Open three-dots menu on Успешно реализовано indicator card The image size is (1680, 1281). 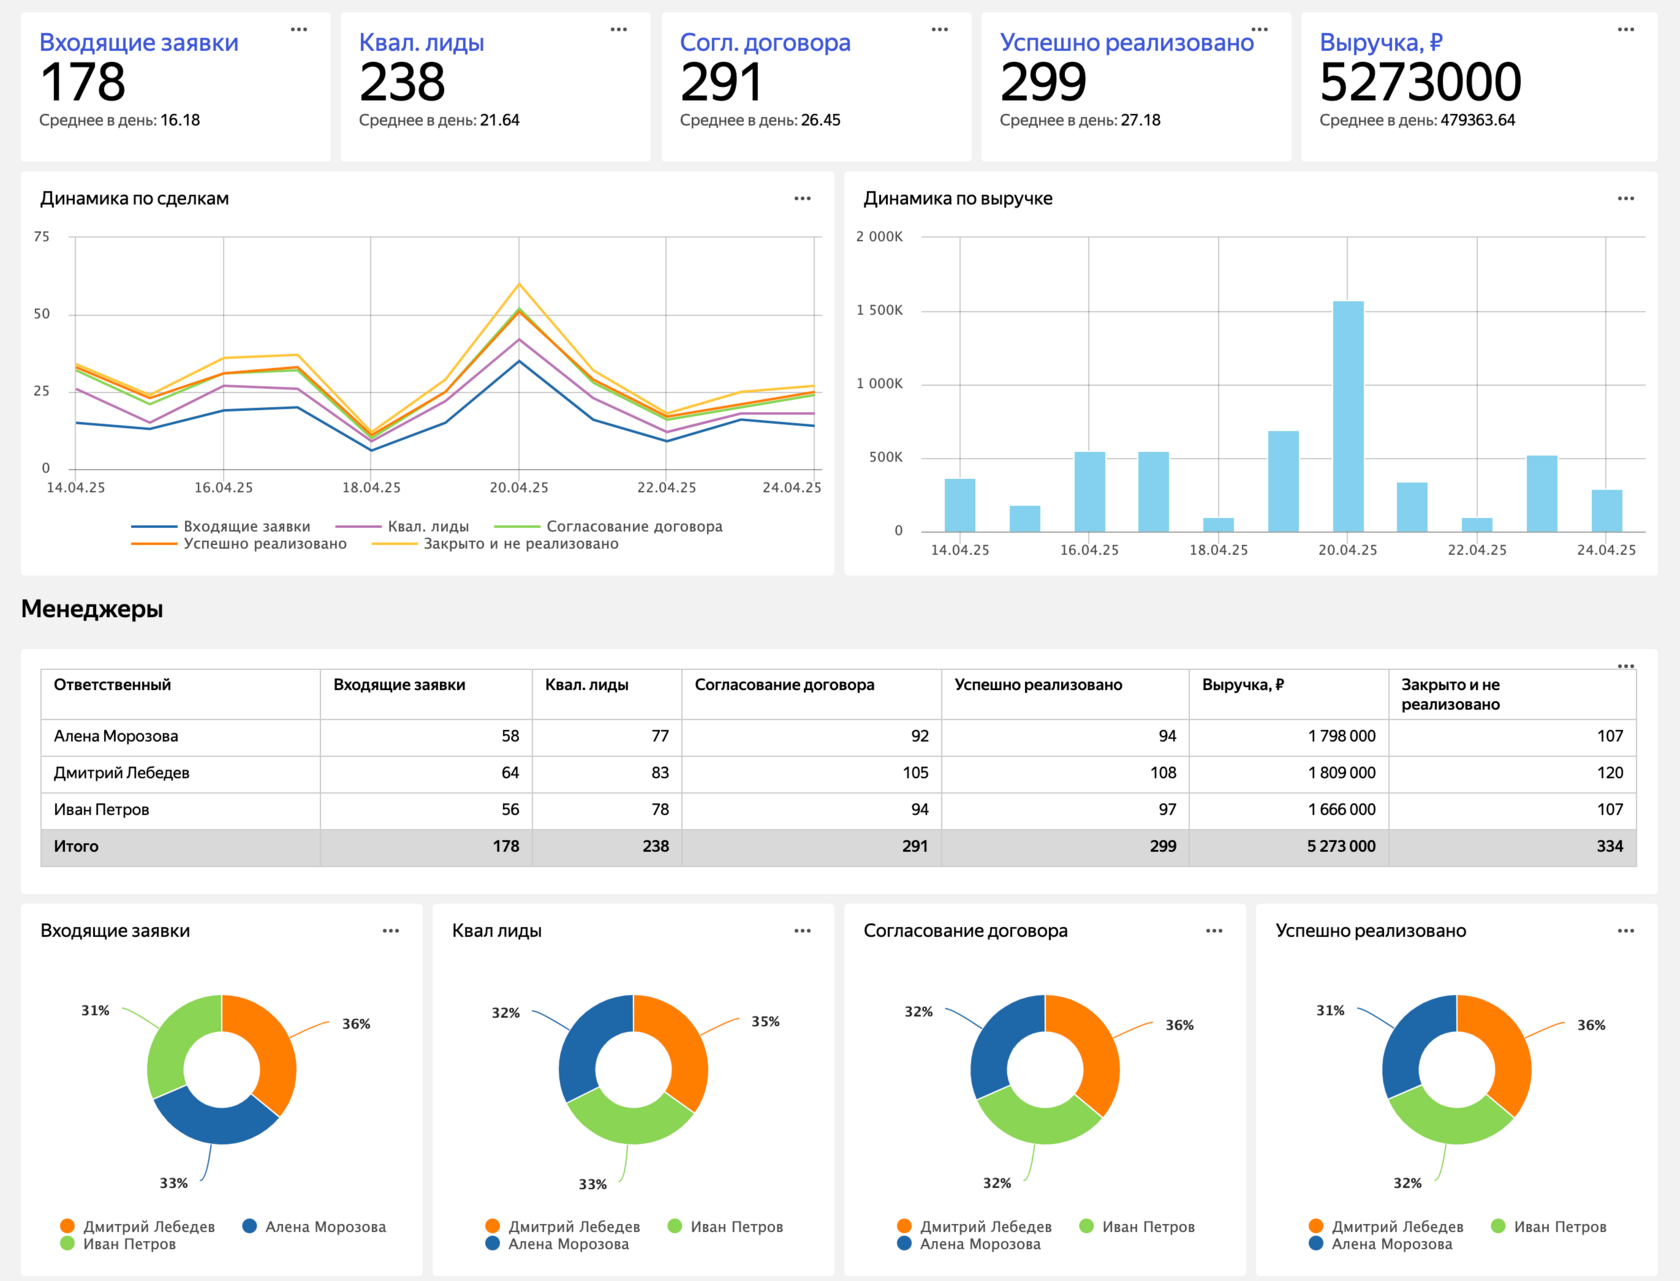[x=1260, y=30]
